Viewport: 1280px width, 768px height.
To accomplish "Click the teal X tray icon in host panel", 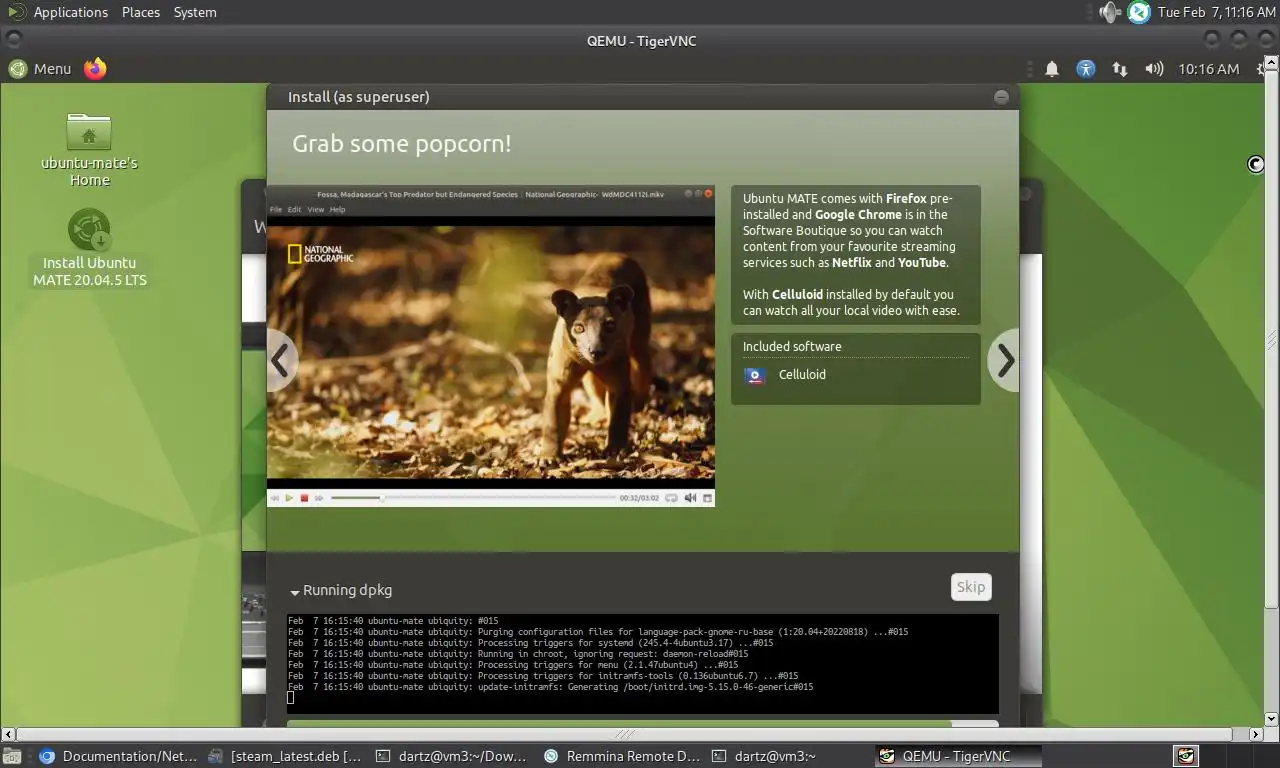I will pyautogui.click(x=1139, y=12).
